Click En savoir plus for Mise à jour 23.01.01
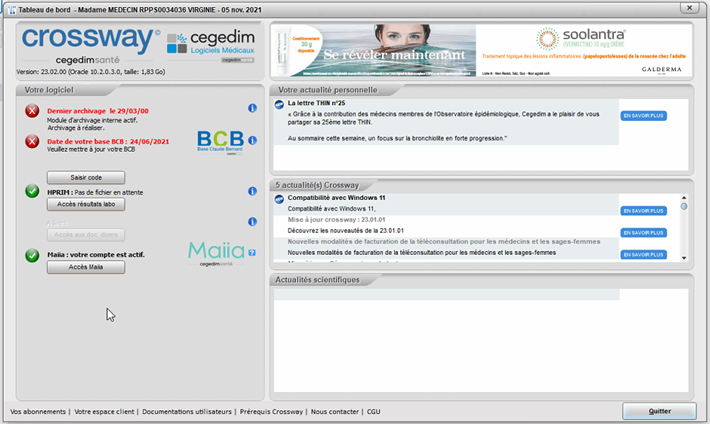710x424 pixels. (643, 233)
